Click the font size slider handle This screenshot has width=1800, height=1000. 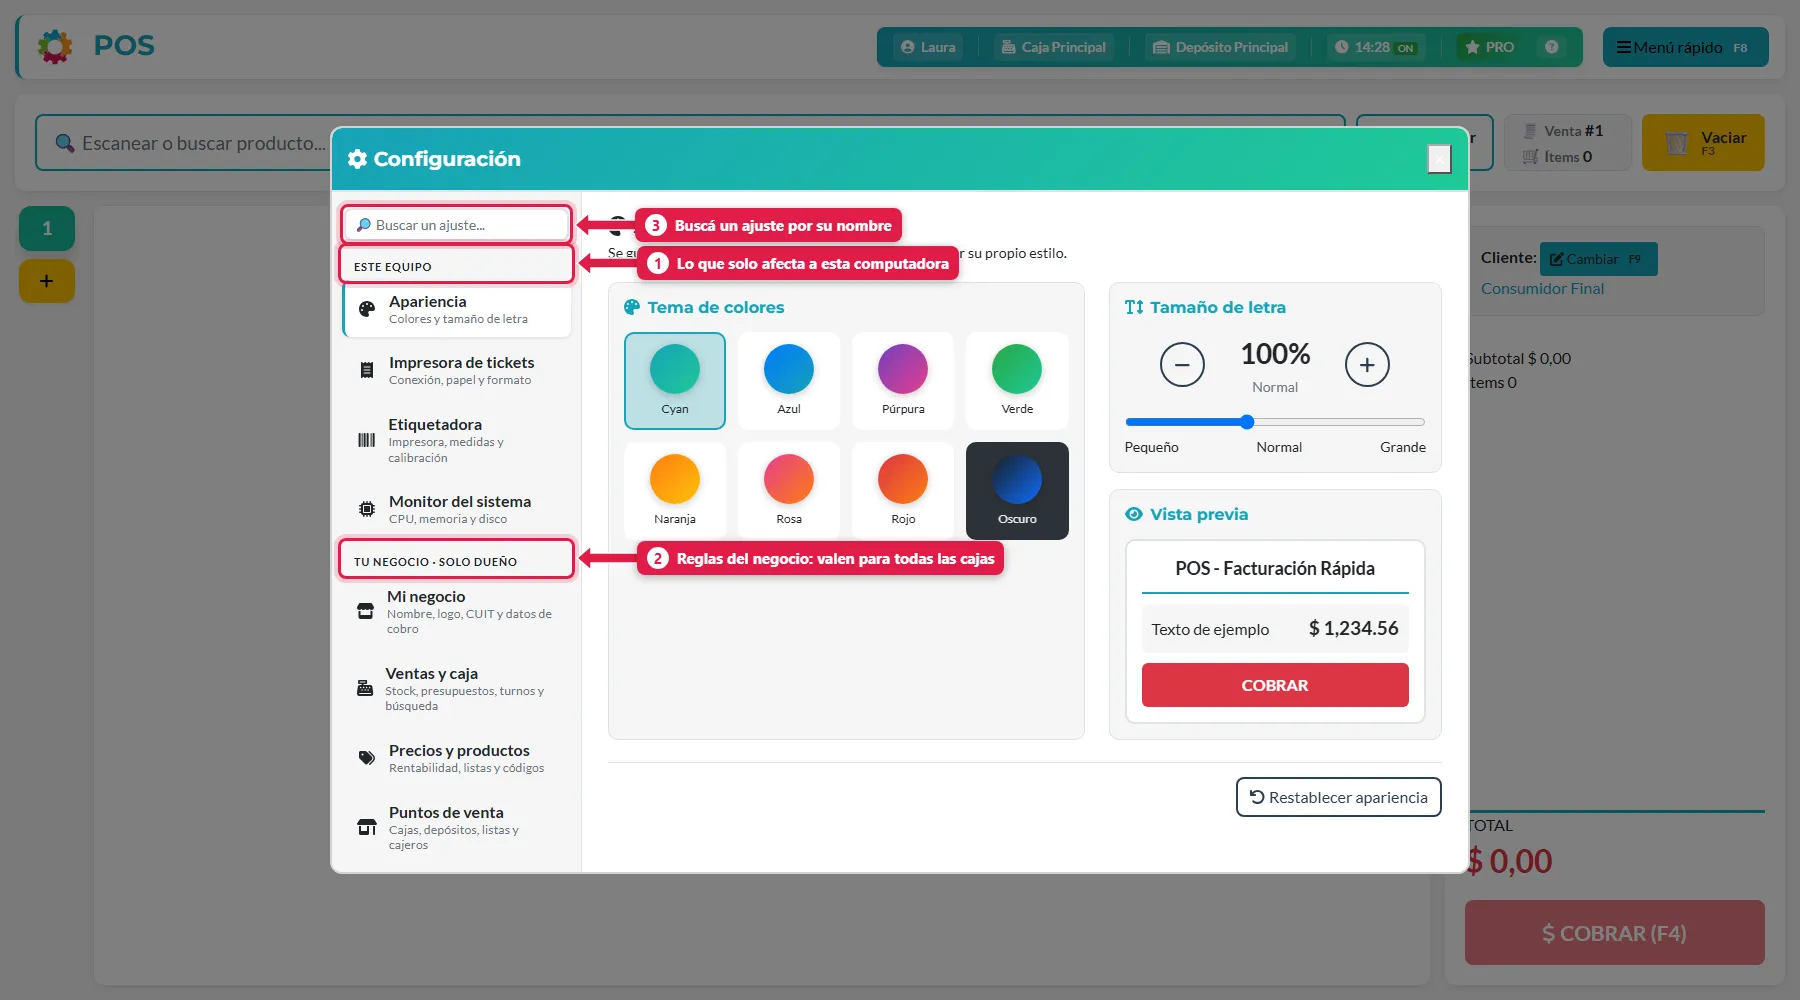click(x=1247, y=422)
